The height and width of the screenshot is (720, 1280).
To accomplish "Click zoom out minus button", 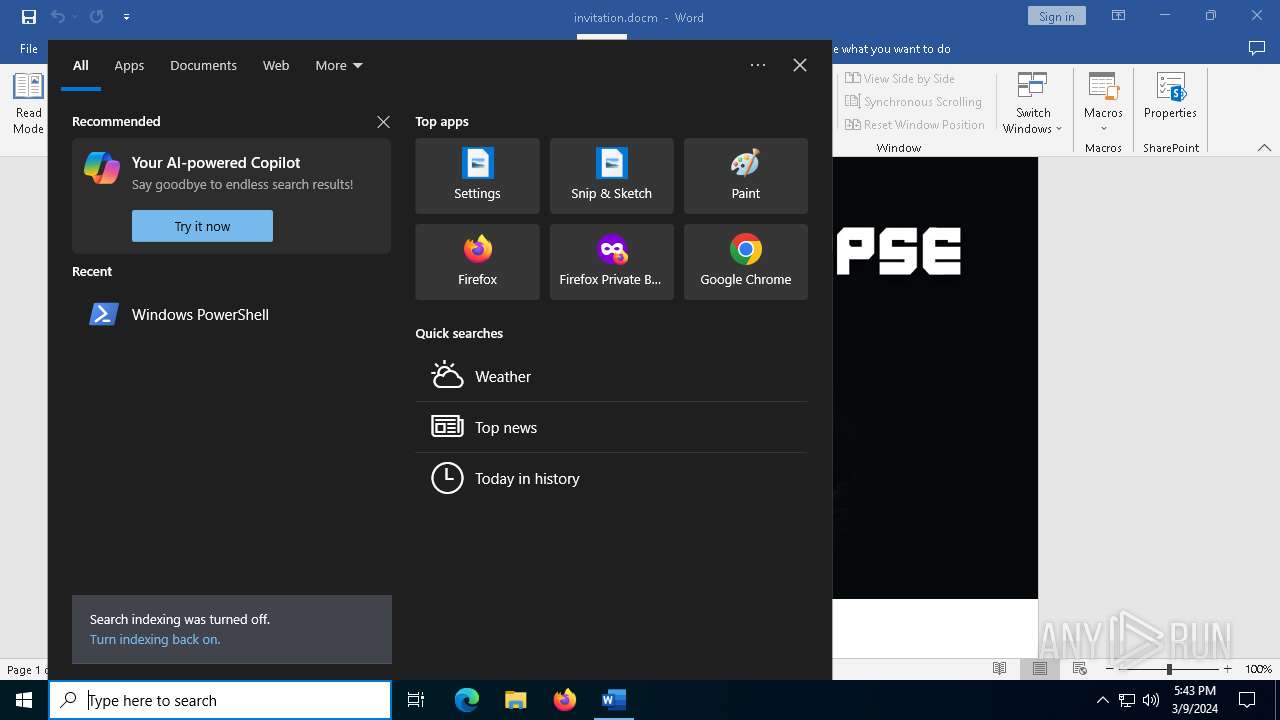I will (x=1110, y=669).
